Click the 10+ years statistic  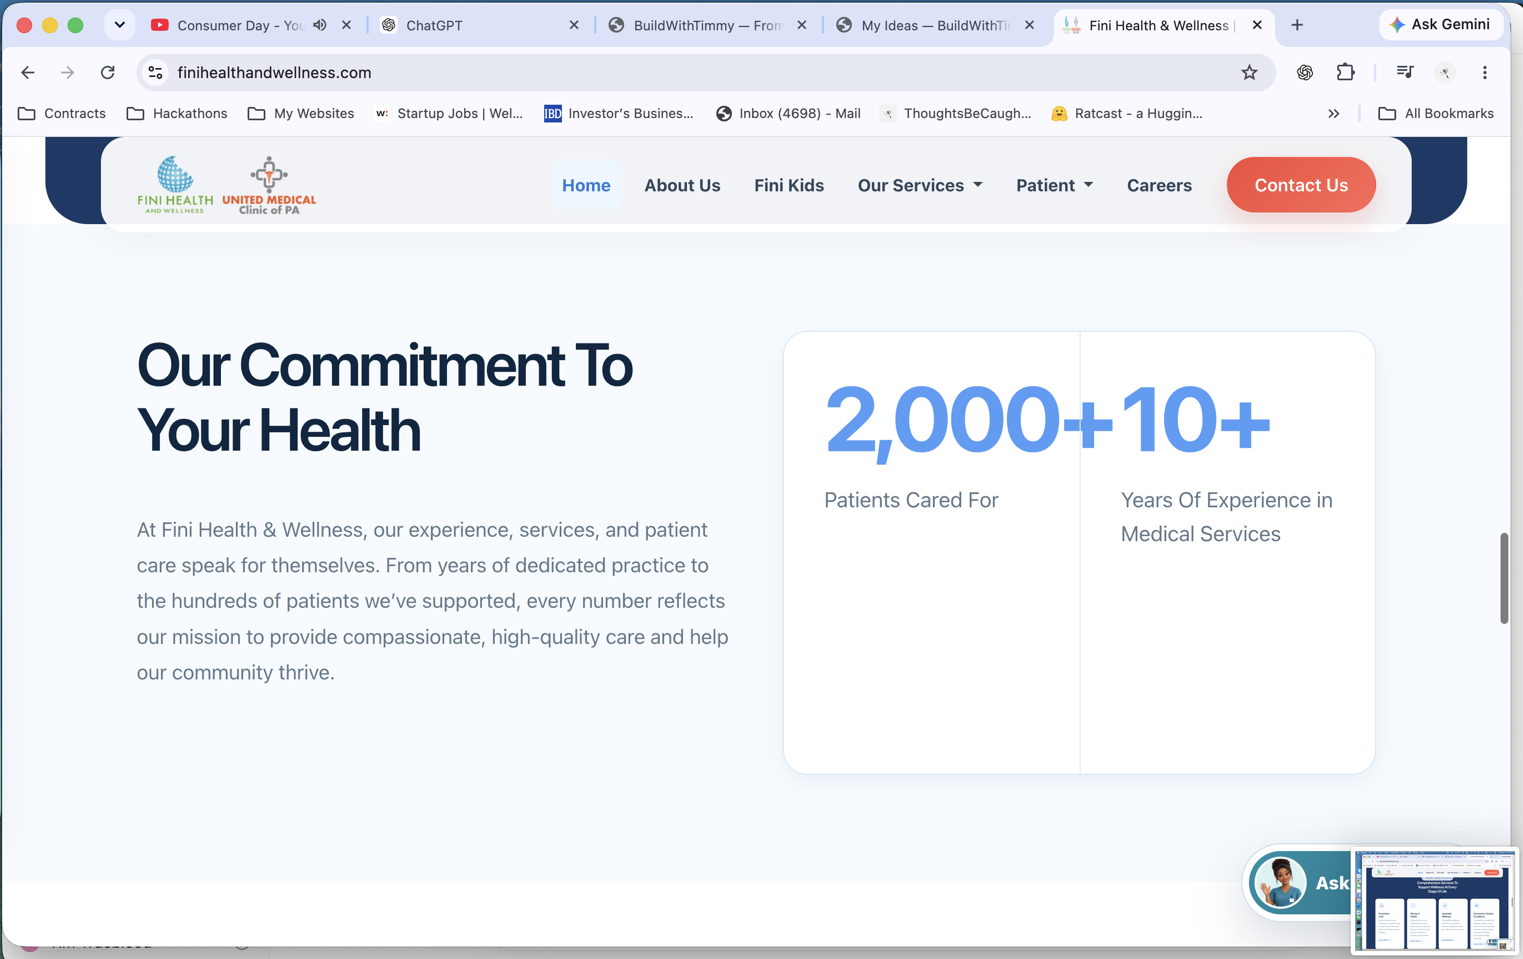pyautogui.click(x=1195, y=421)
